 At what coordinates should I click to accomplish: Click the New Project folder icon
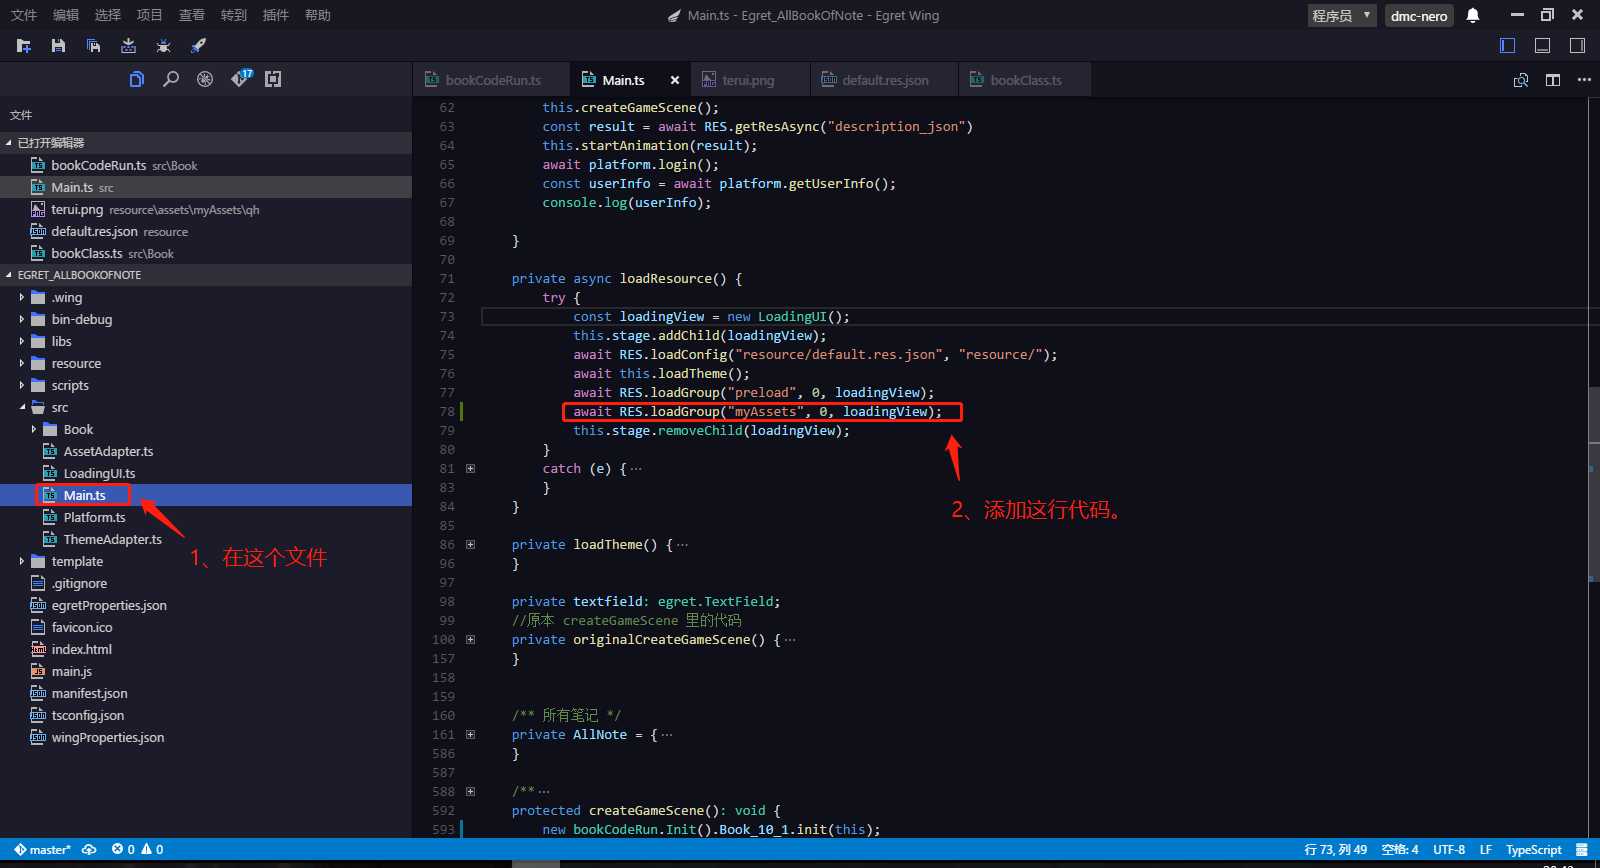tap(24, 46)
